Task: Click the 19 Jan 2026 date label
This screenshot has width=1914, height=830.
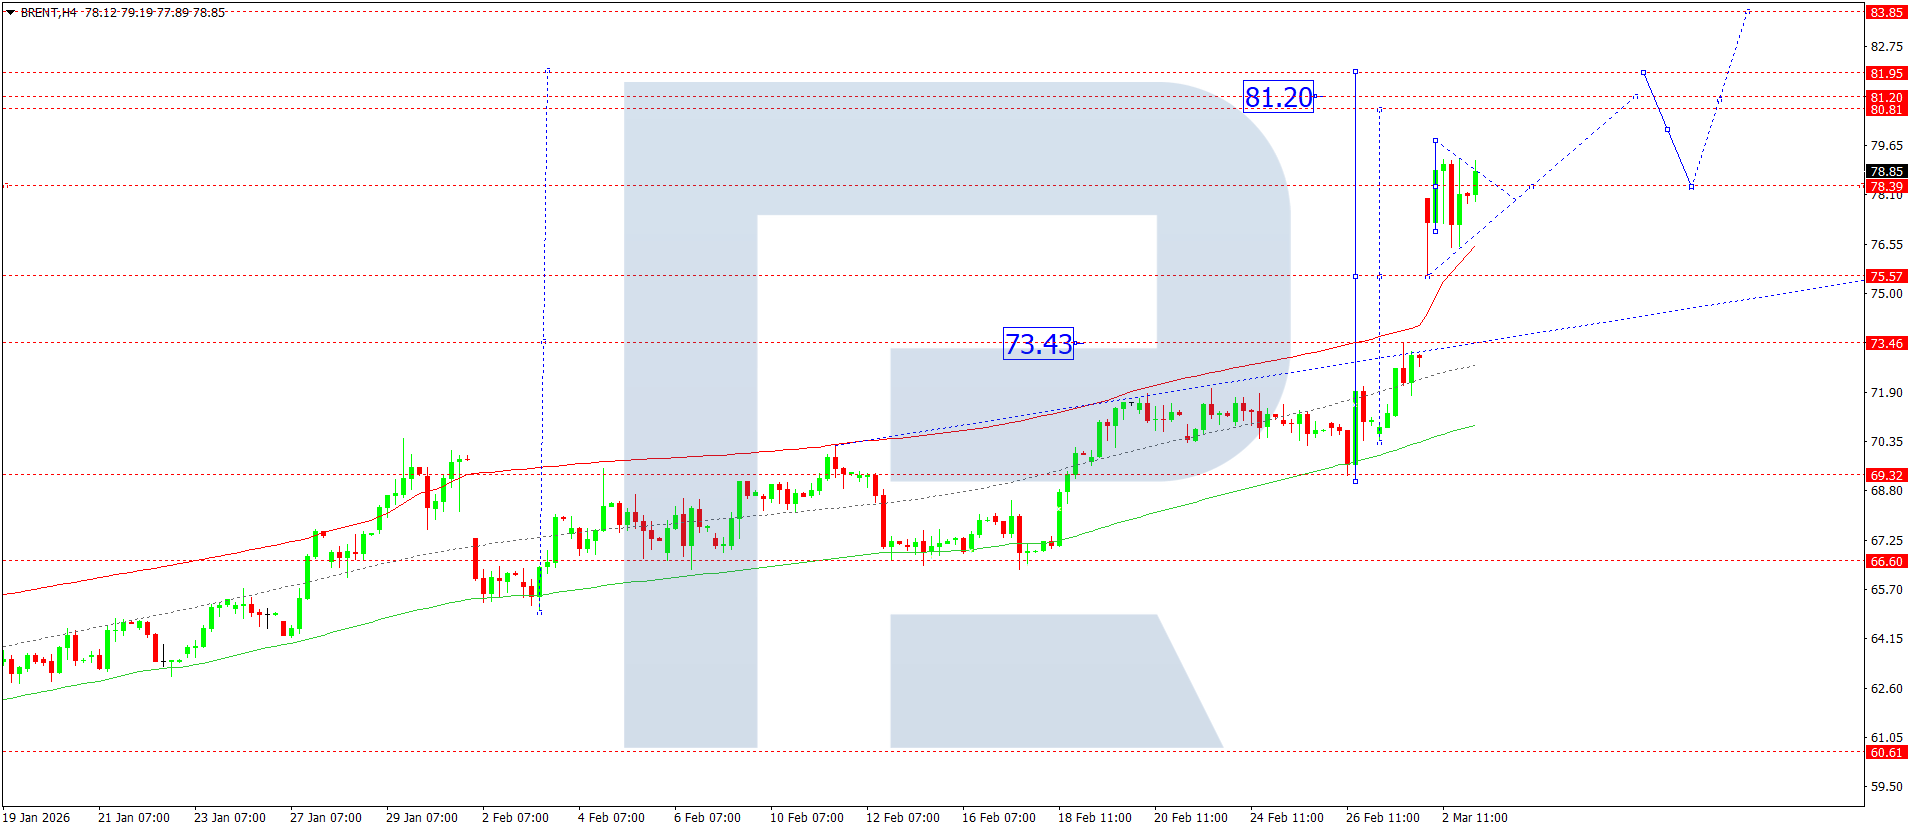Action: pyautogui.click(x=37, y=818)
